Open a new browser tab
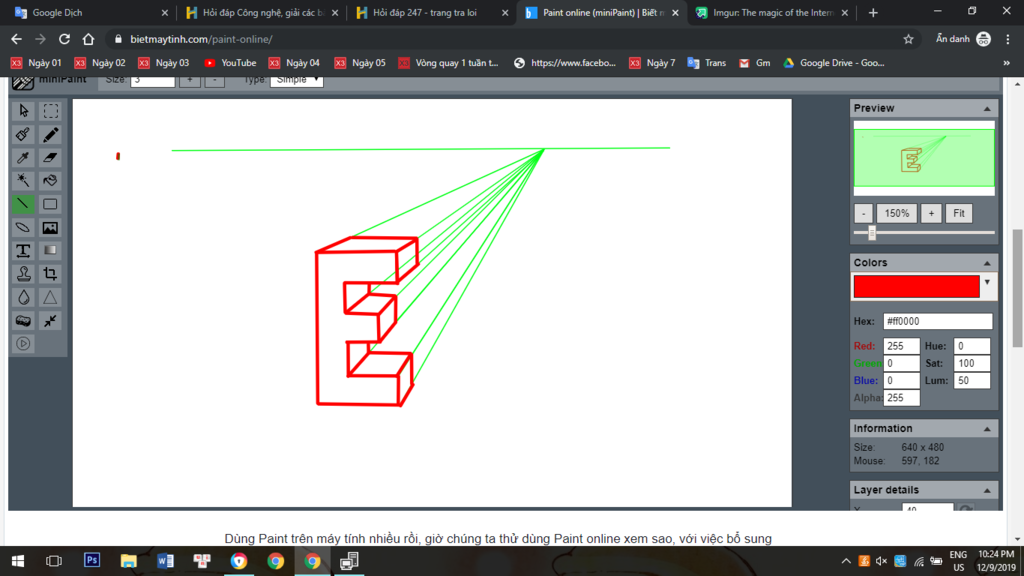This screenshot has height=576, width=1024. pyautogui.click(x=873, y=12)
